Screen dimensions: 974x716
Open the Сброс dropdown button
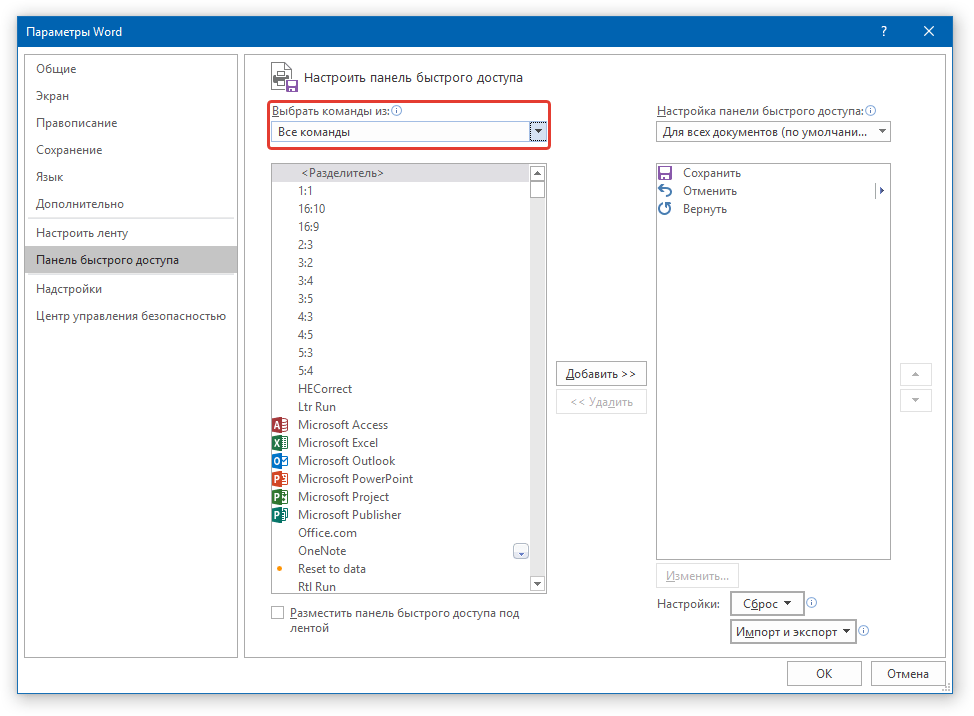[x=767, y=604]
